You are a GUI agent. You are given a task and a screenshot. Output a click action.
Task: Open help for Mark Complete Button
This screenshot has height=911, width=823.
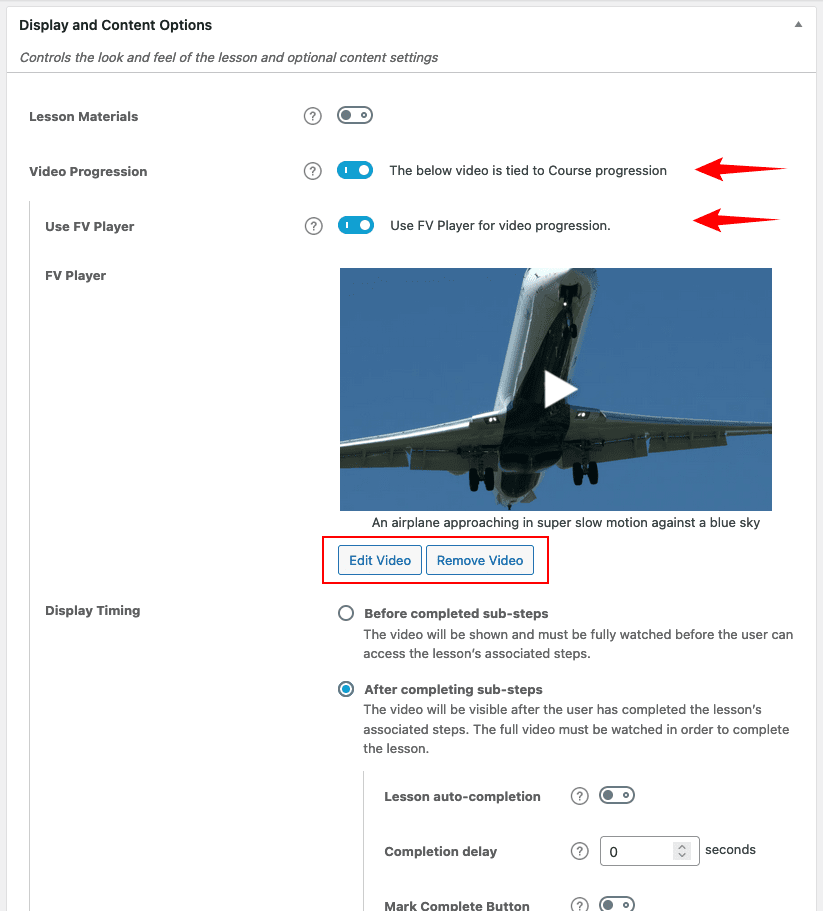pyautogui.click(x=579, y=905)
